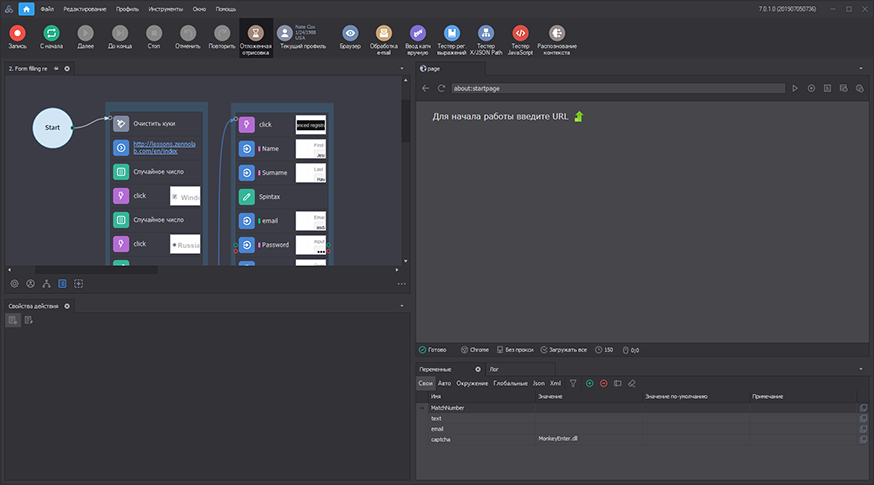The image size is (874, 485).
Task: Open the Инструменты menu
Action: click(166, 9)
